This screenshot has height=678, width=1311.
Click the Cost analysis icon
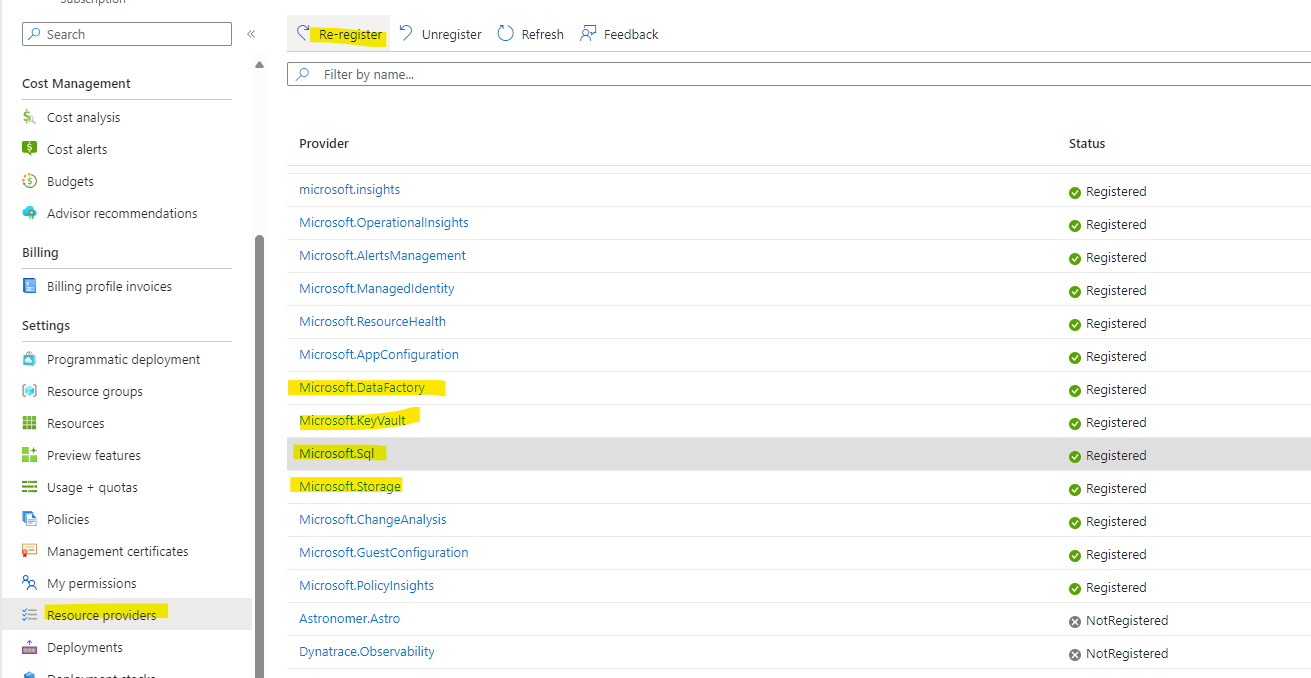point(29,117)
